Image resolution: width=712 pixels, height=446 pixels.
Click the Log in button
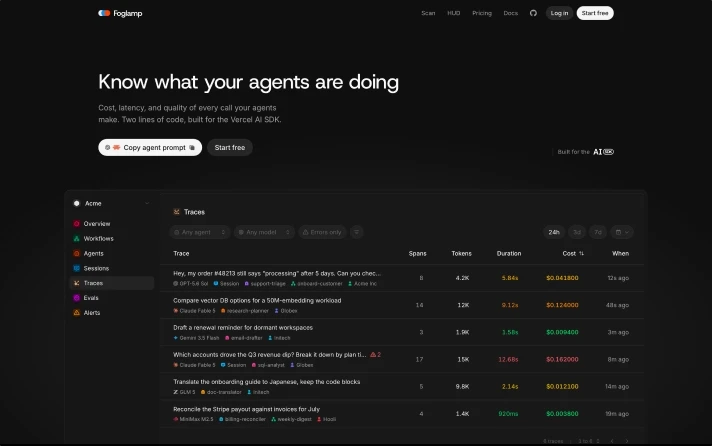click(559, 13)
